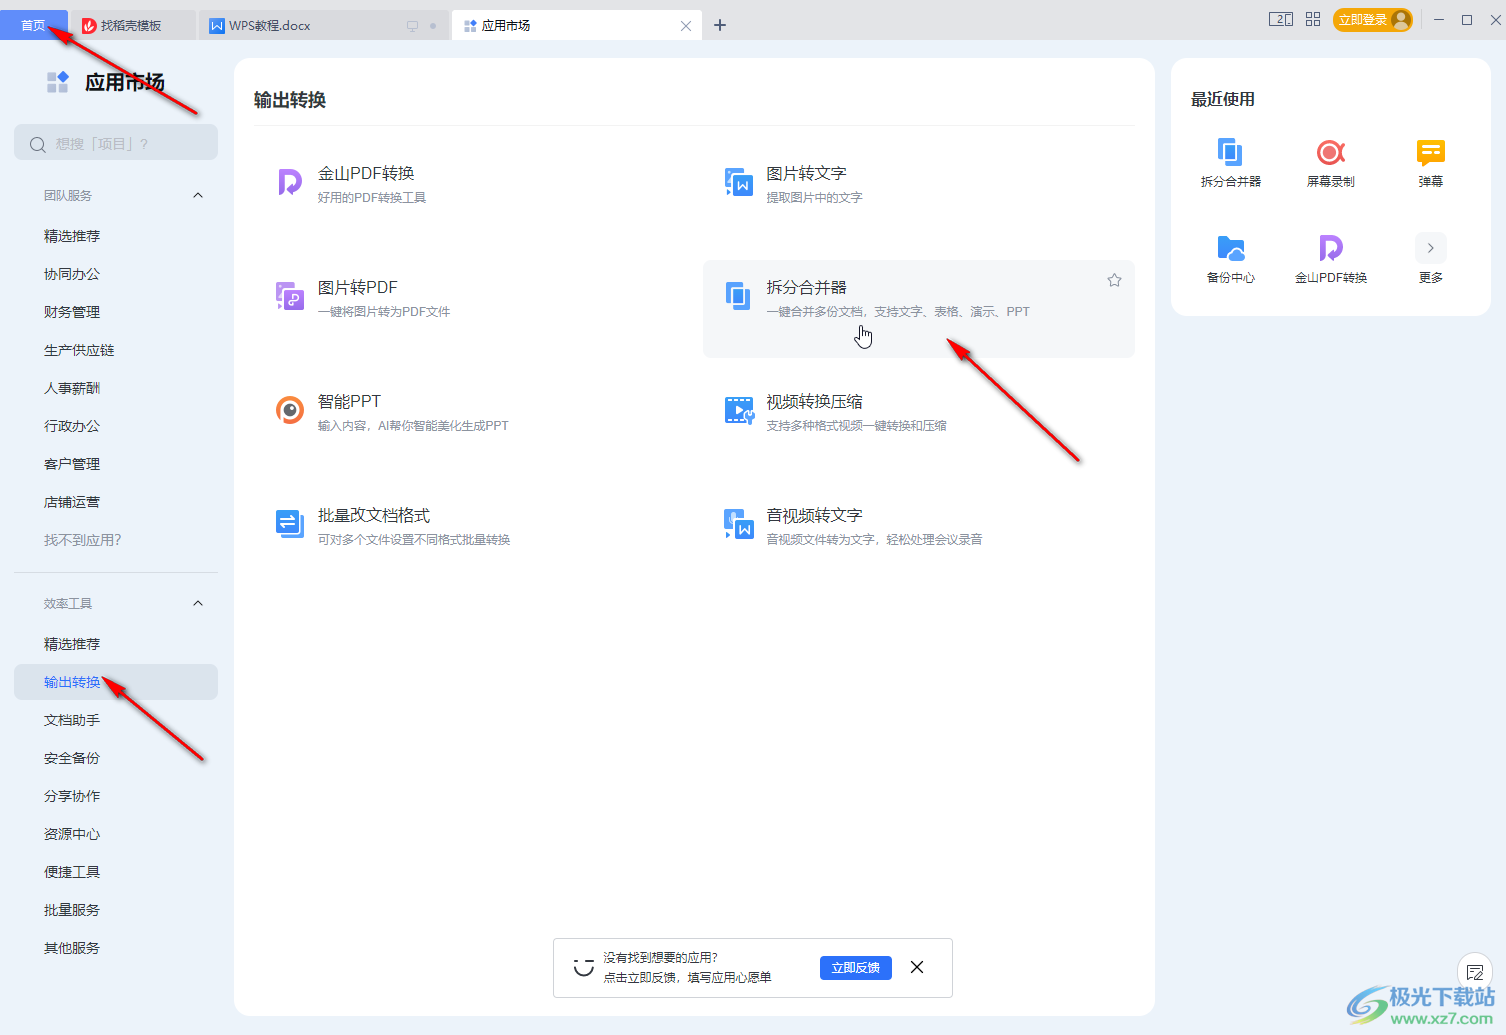Click the 智能PPT title text

pyautogui.click(x=349, y=401)
